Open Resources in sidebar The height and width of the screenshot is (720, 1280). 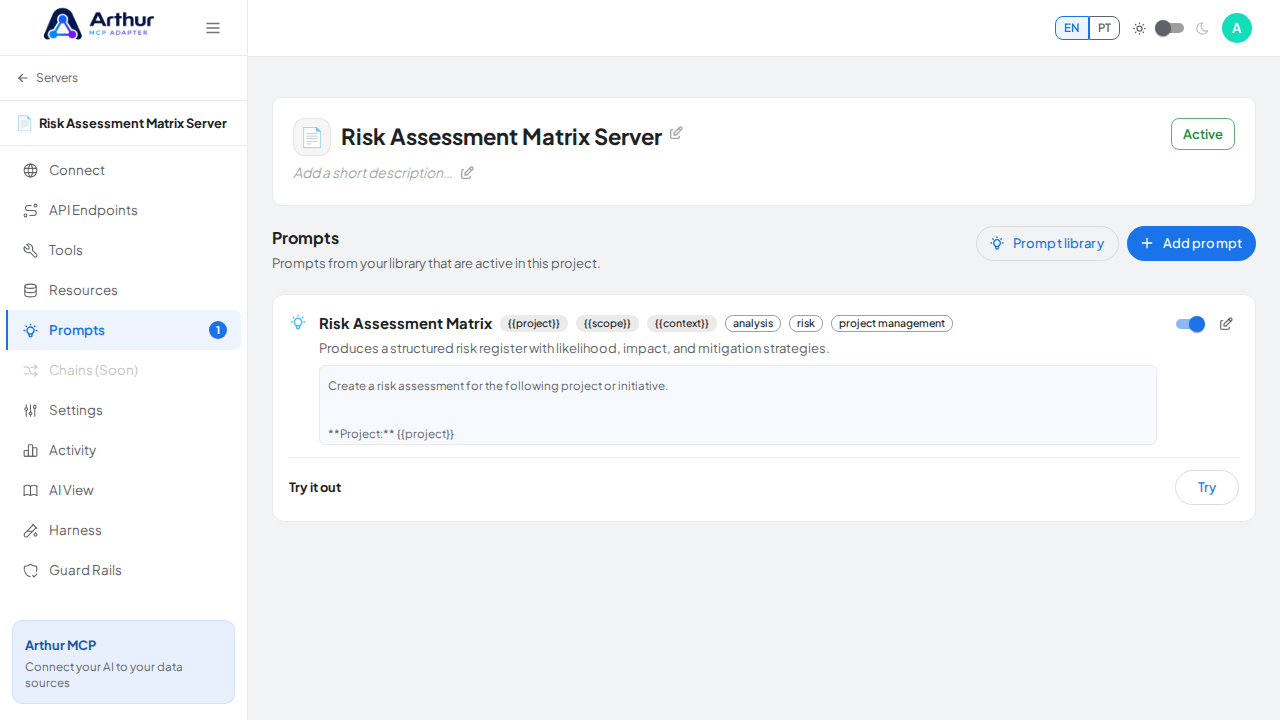point(123,290)
